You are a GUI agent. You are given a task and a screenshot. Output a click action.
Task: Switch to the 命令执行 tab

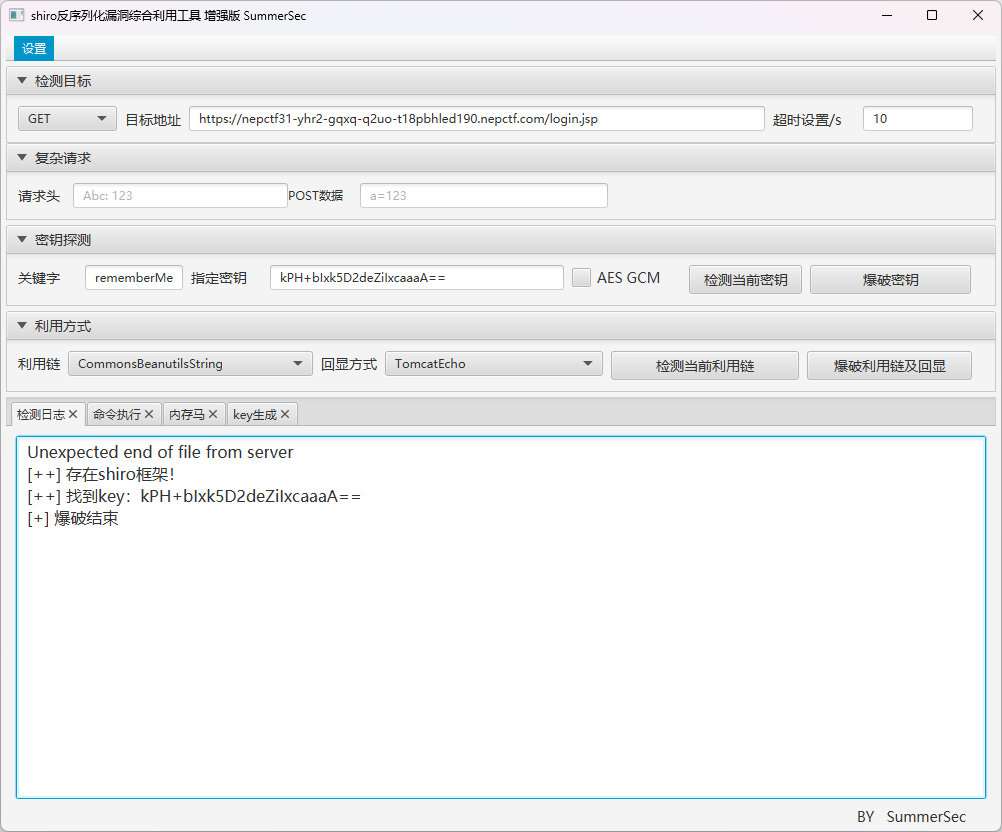click(x=116, y=414)
